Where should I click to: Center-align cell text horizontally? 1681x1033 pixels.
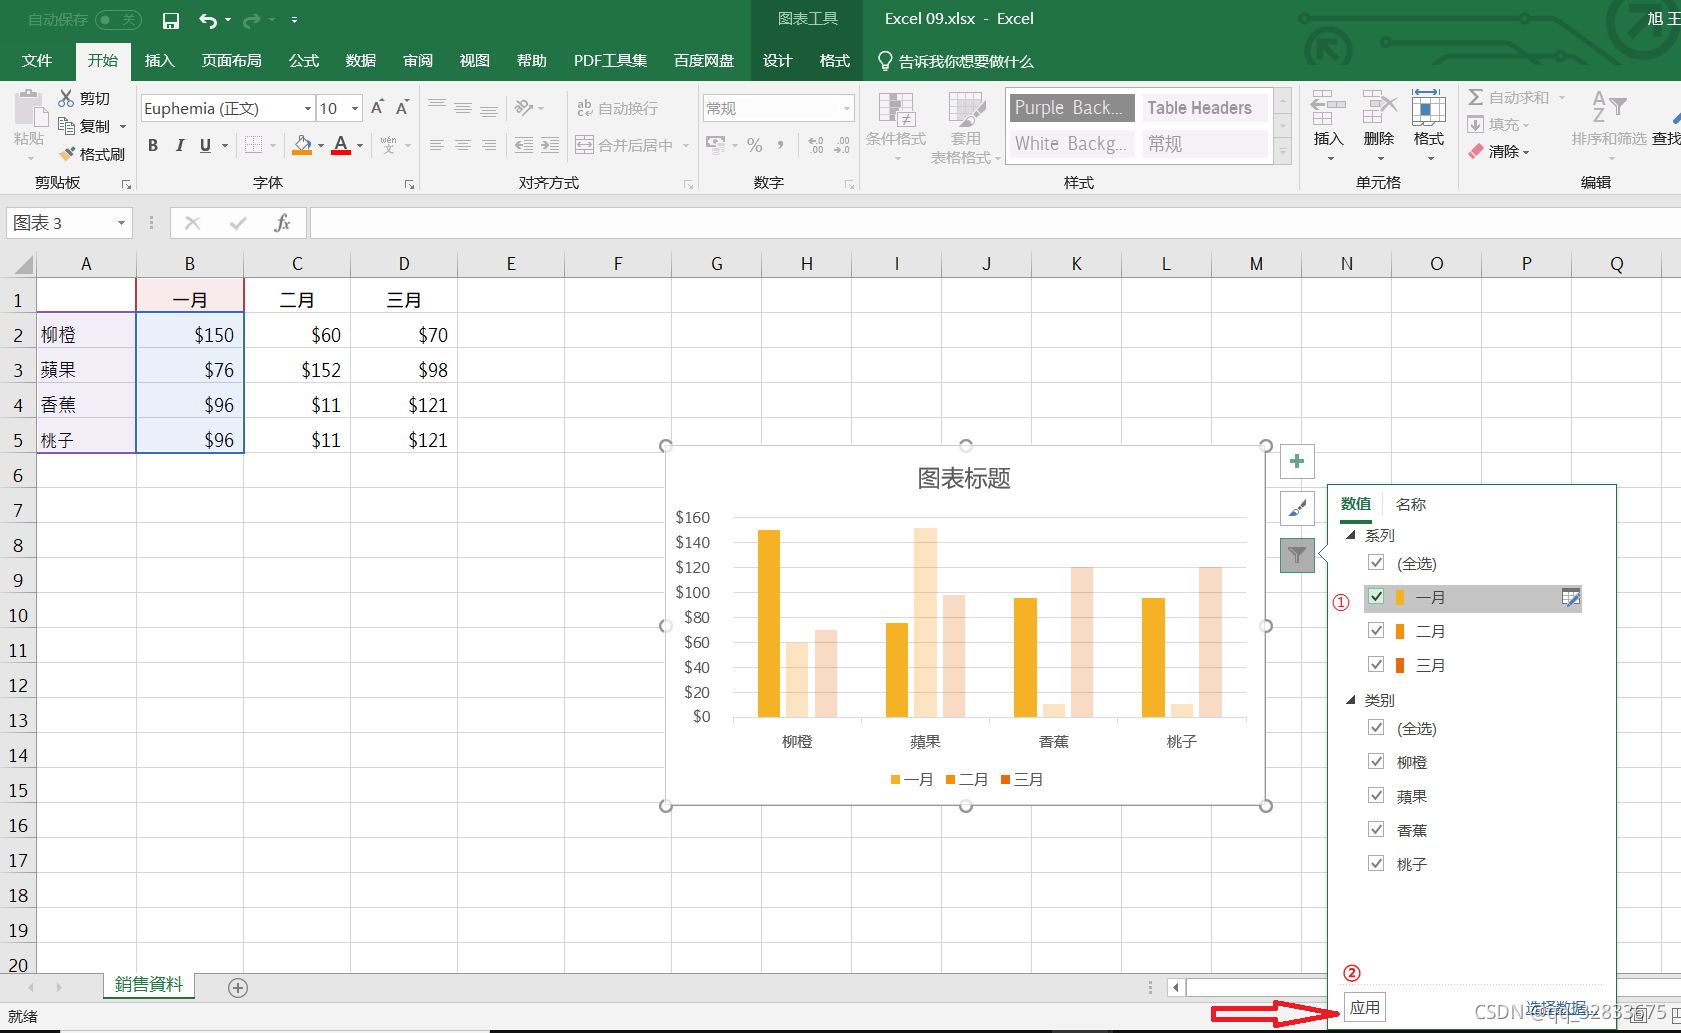tap(463, 145)
